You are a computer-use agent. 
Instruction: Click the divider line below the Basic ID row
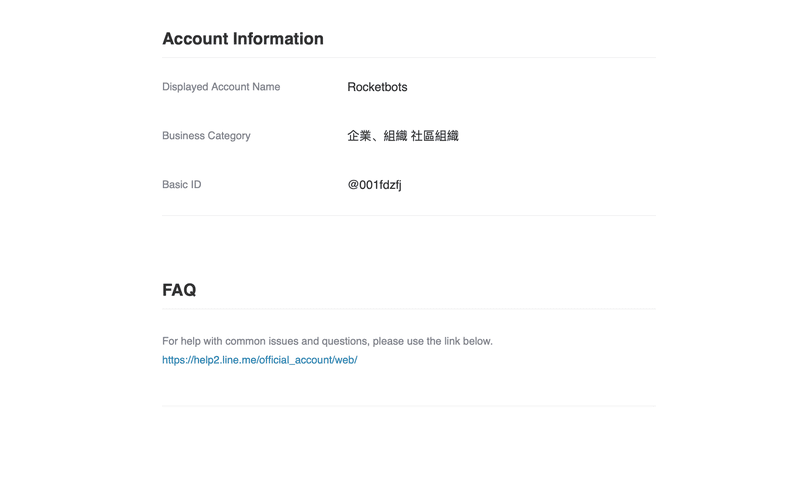[408, 215]
